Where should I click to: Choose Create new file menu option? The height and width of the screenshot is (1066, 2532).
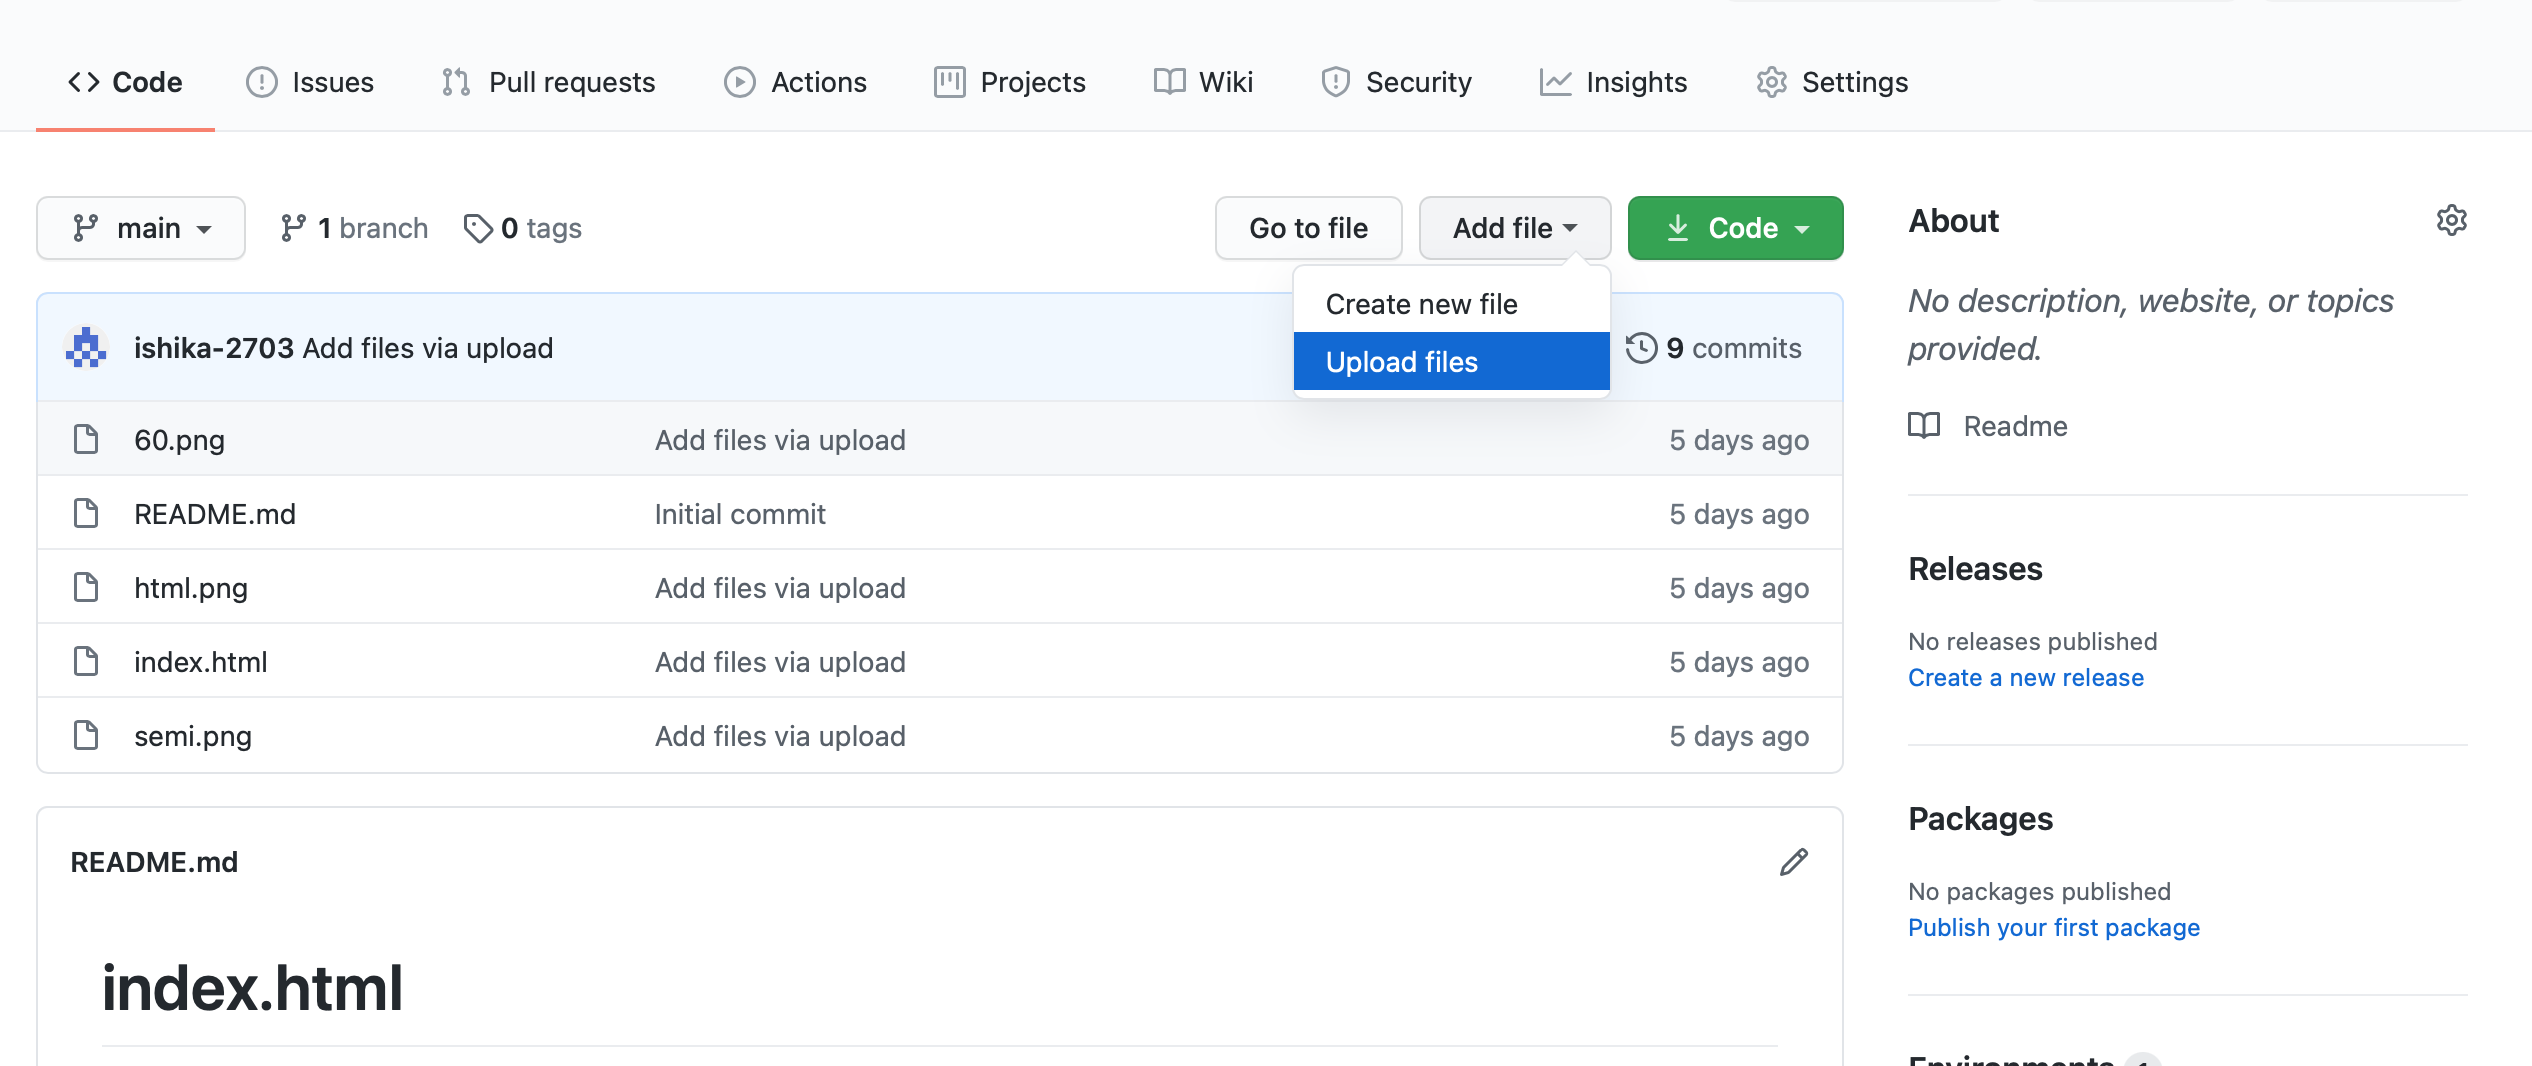(x=1421, y=304)
